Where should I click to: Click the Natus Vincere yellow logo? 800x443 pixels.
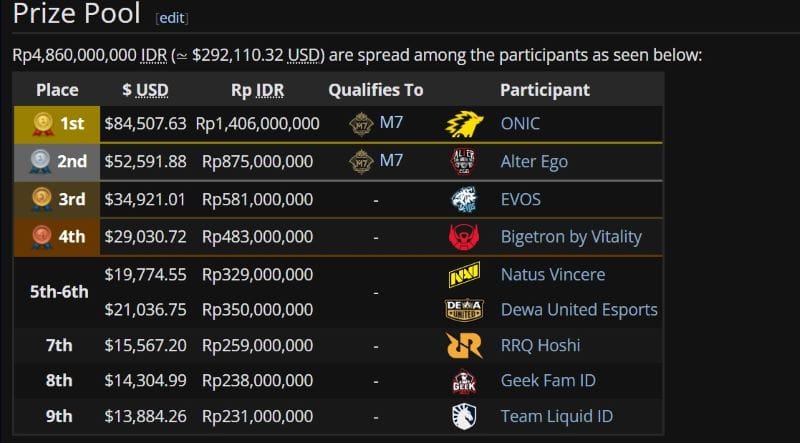coord(464,274)
